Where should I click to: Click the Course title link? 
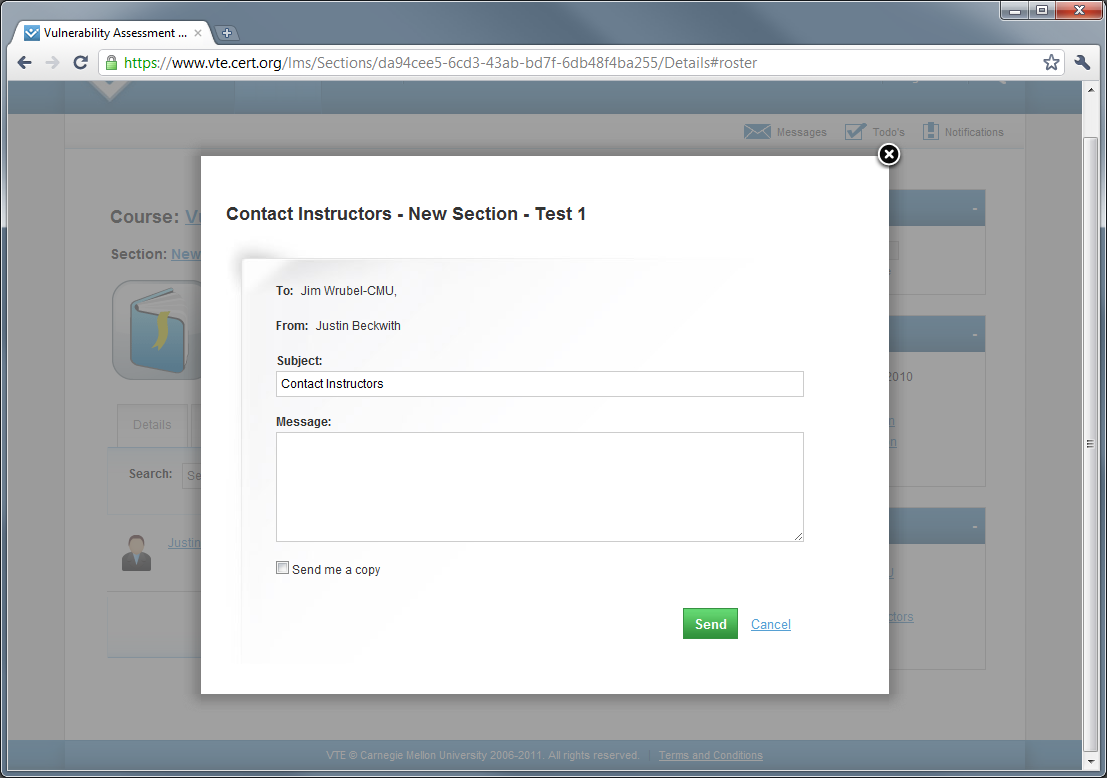tap(193, 217)
